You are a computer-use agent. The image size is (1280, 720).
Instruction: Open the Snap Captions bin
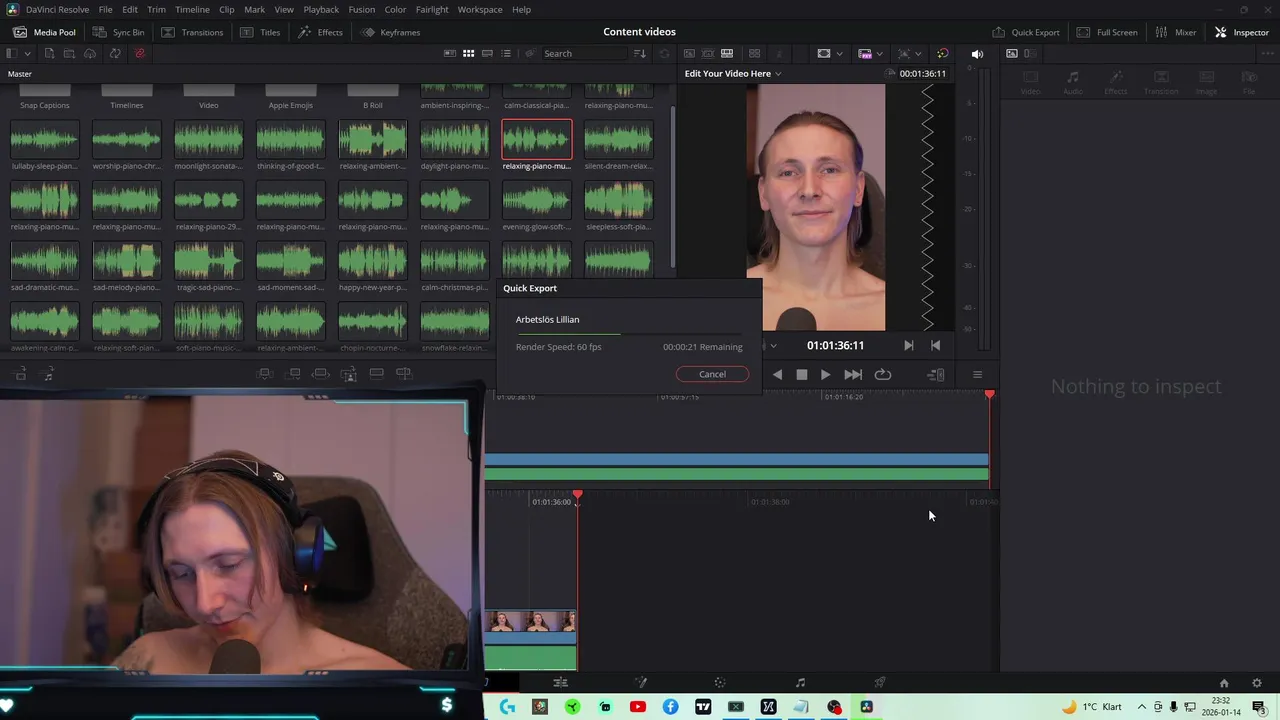44,97
